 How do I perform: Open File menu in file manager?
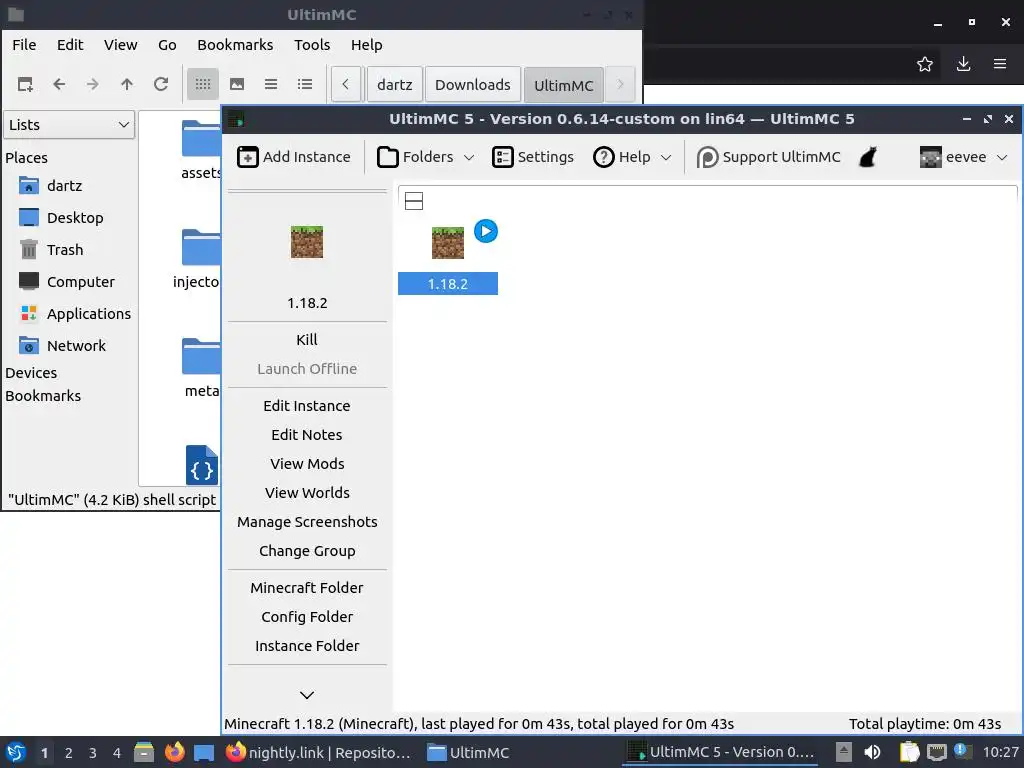[24, 45]
